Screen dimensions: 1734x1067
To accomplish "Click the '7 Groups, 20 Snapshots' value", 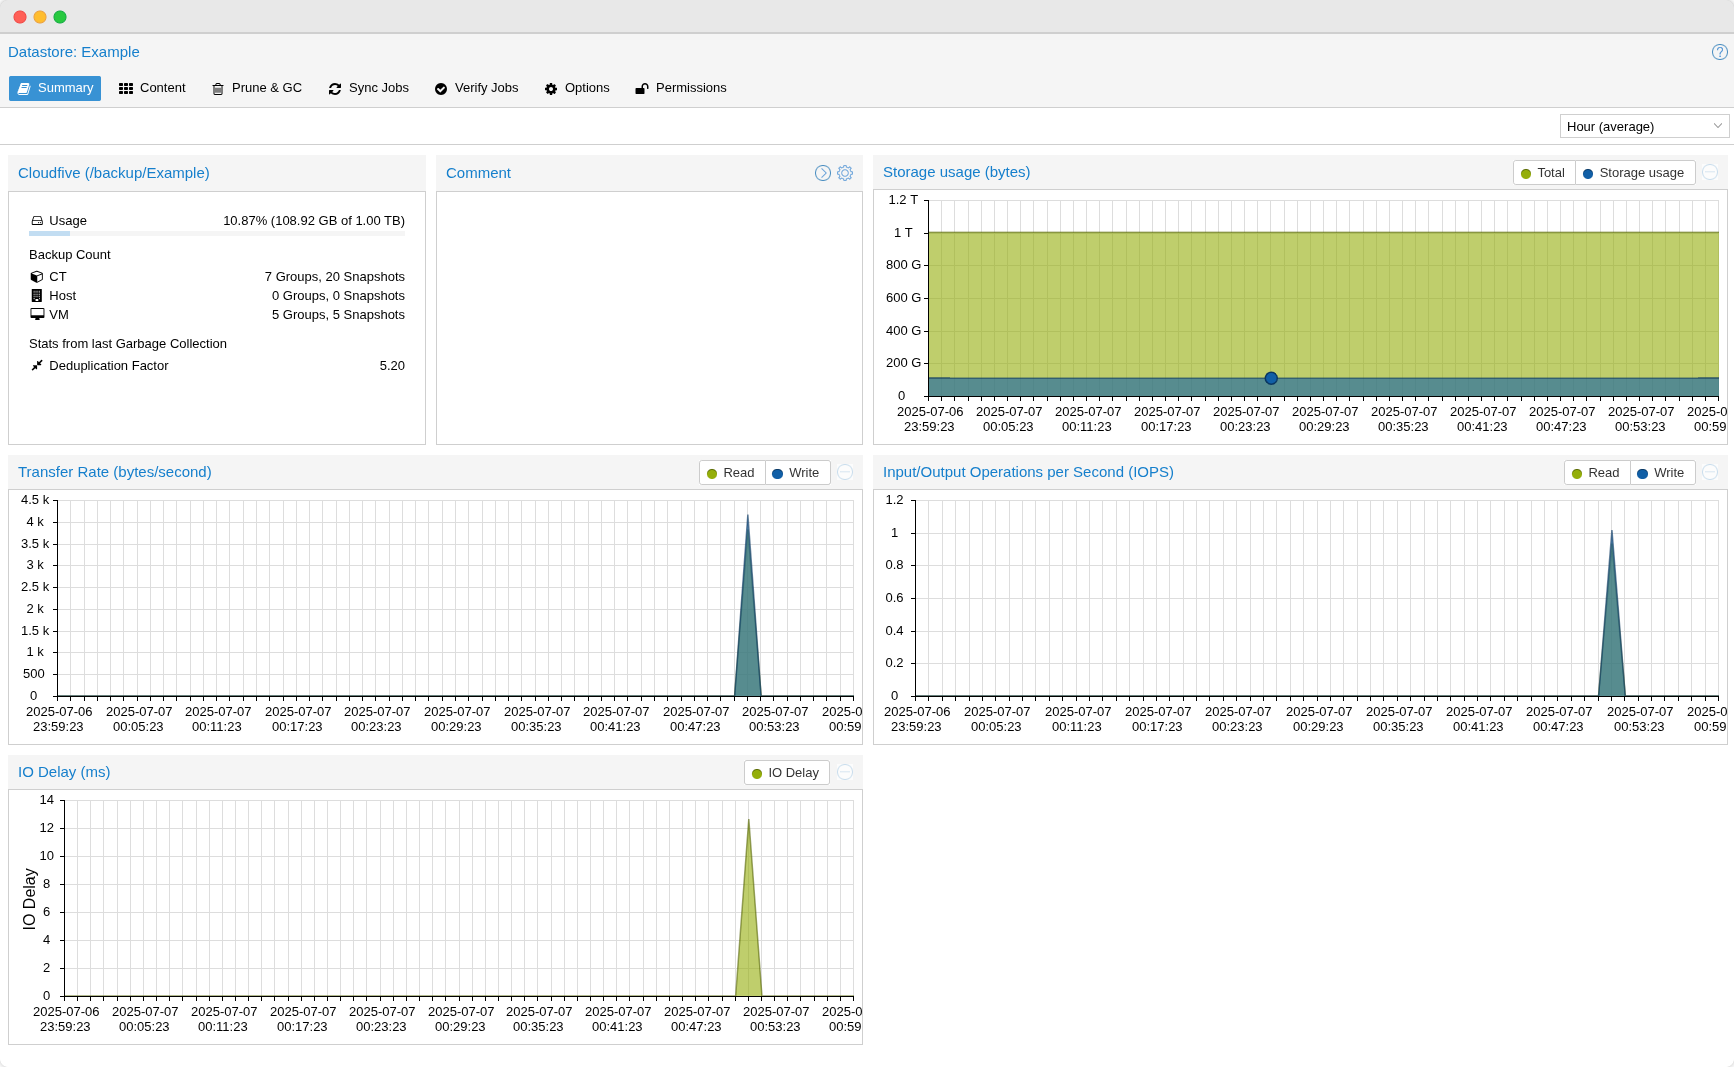I will (335, 277).
